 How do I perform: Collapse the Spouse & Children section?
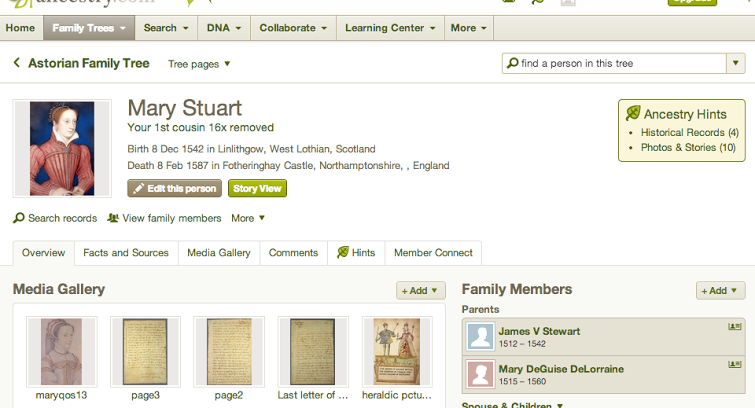510,405
